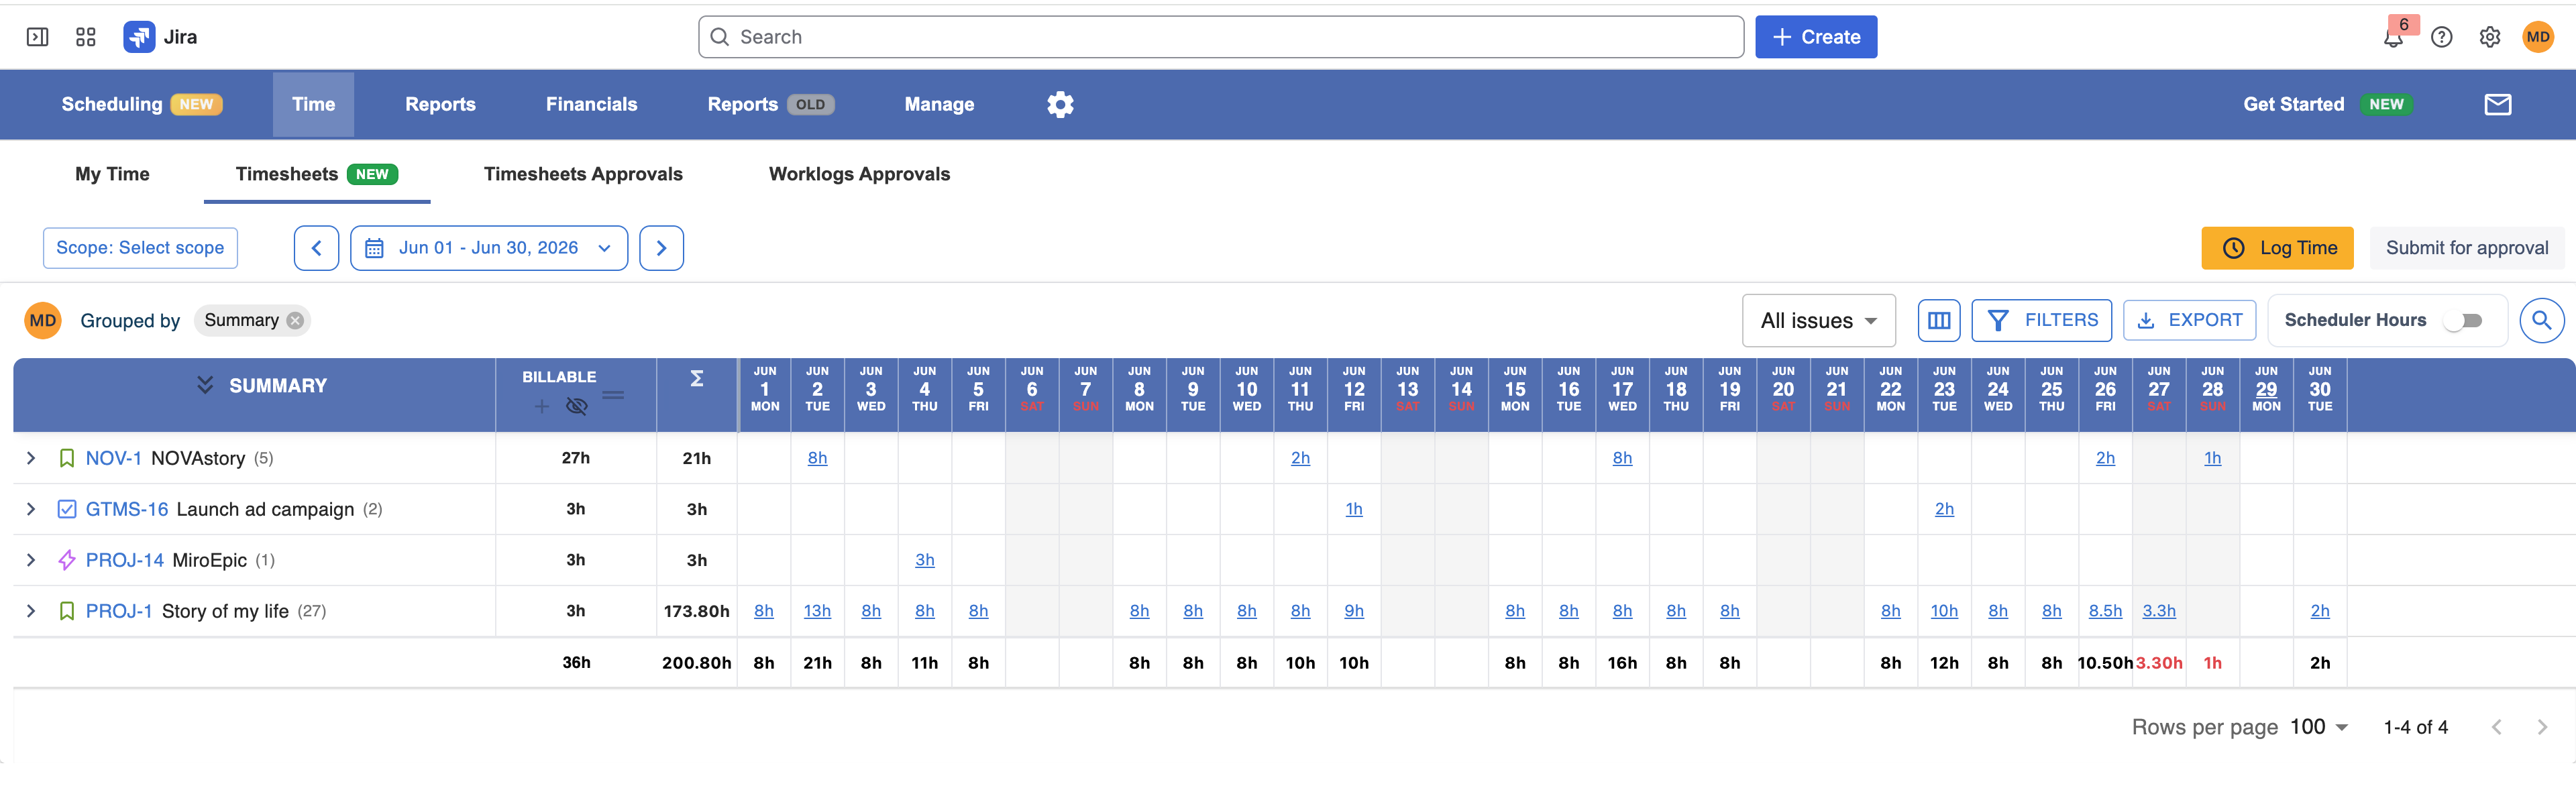Click the Log Time button

pyautogui.click(x=2277, y=248)
